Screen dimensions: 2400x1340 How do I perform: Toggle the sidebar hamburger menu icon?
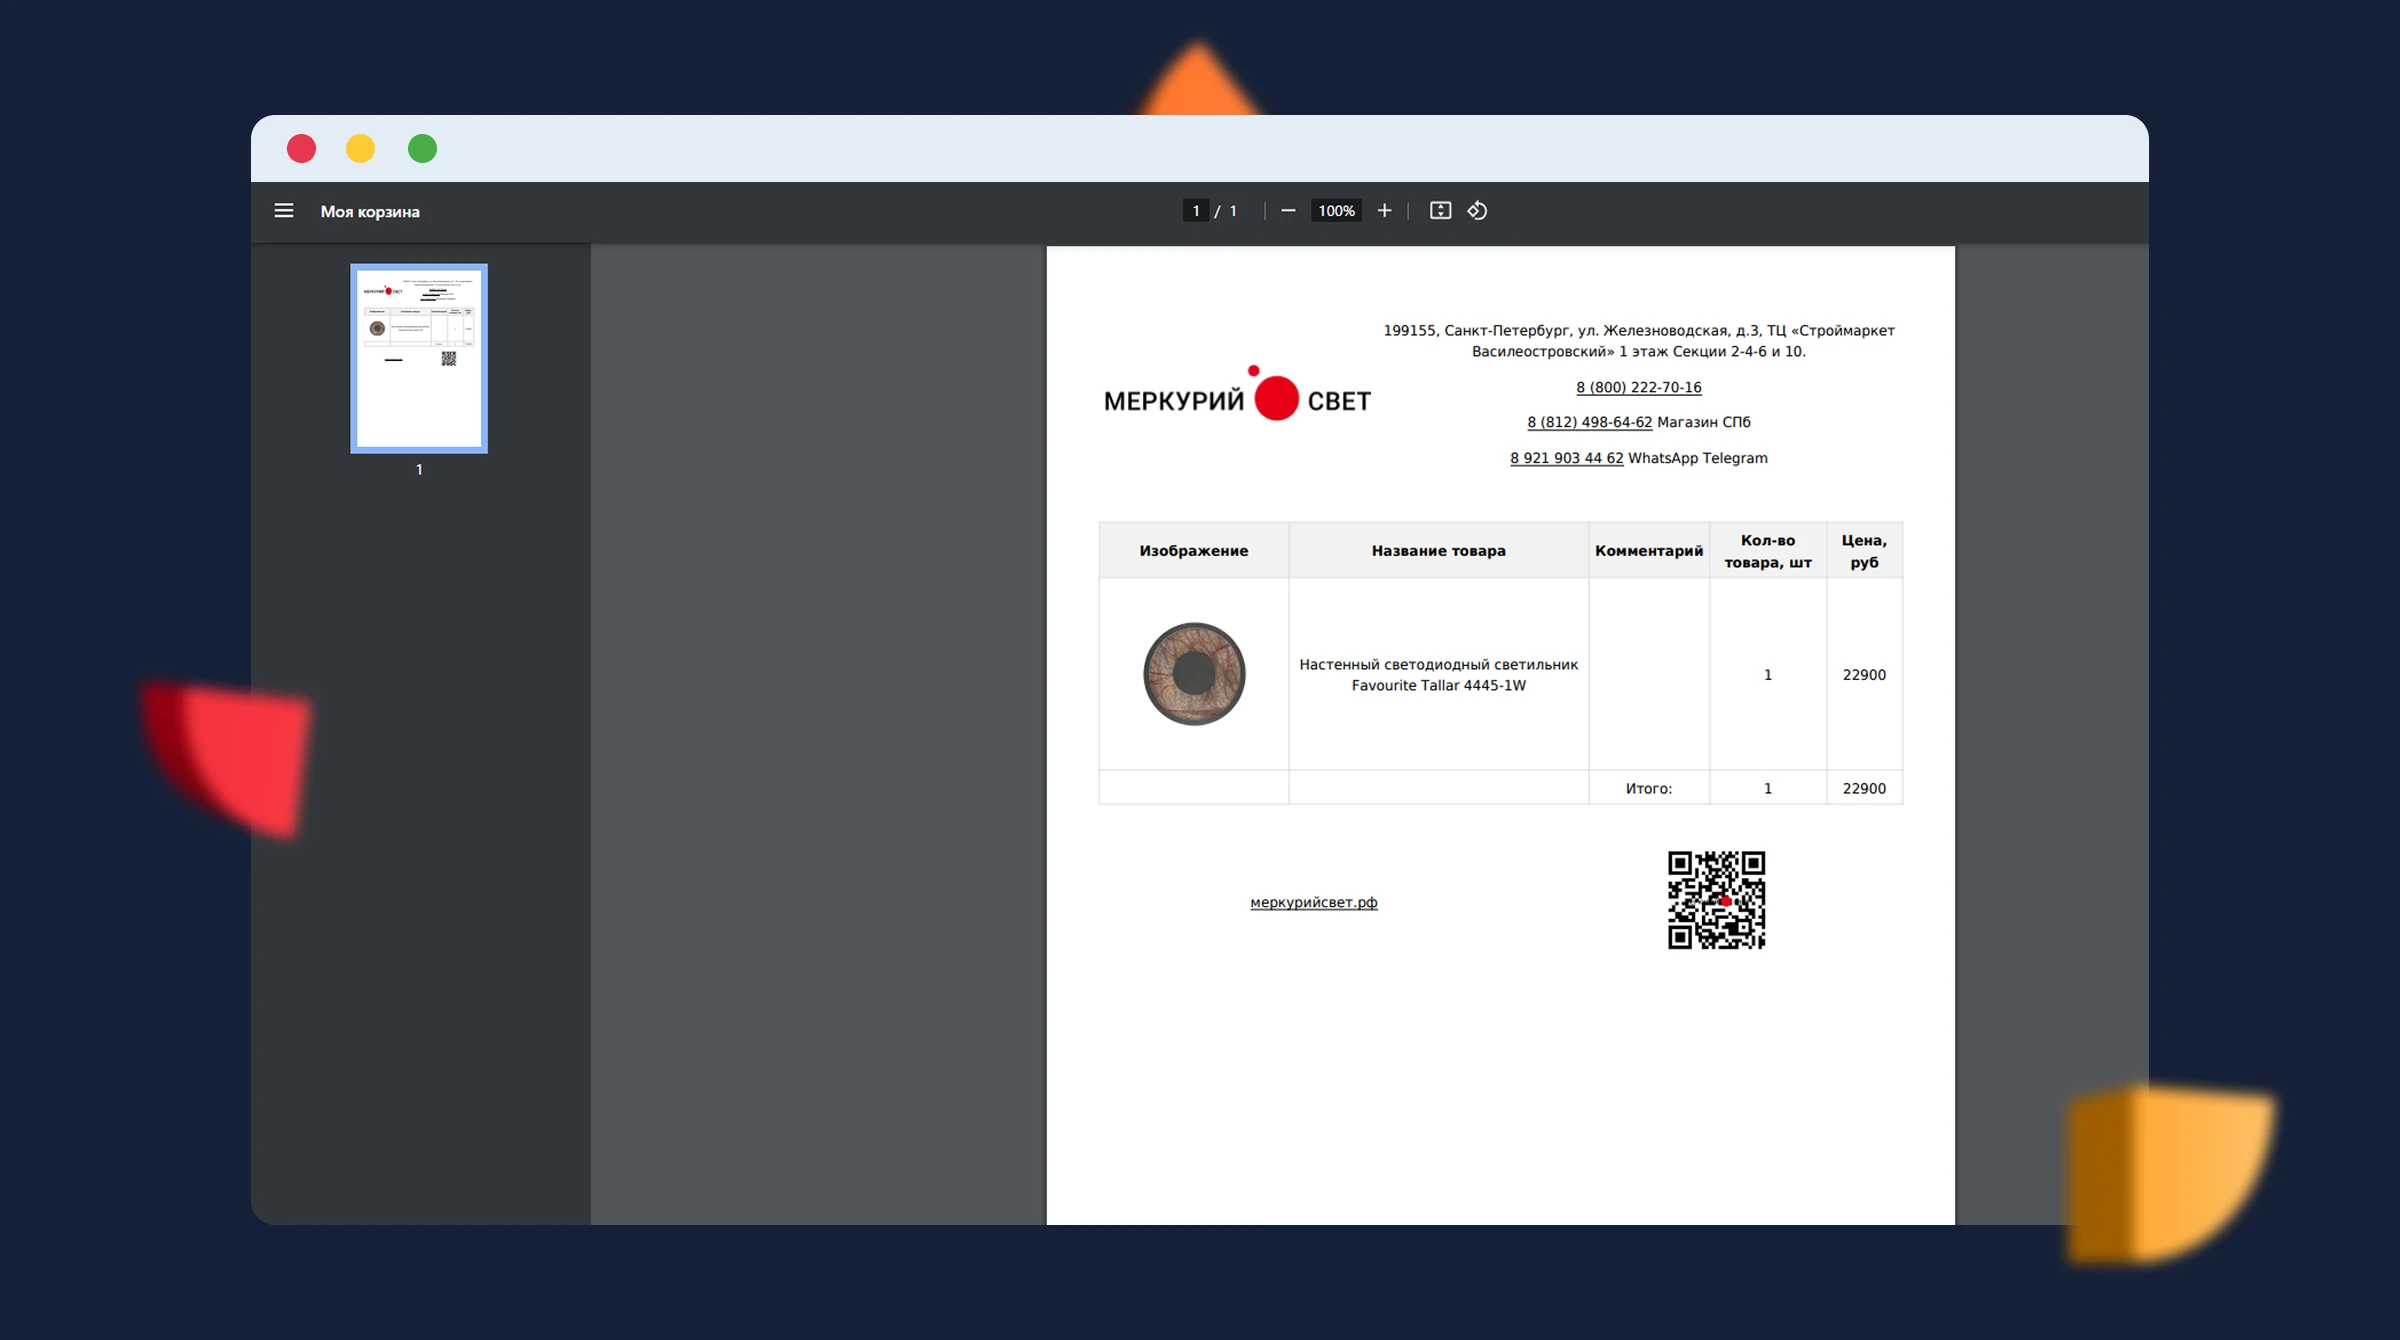tap(284, 211)
